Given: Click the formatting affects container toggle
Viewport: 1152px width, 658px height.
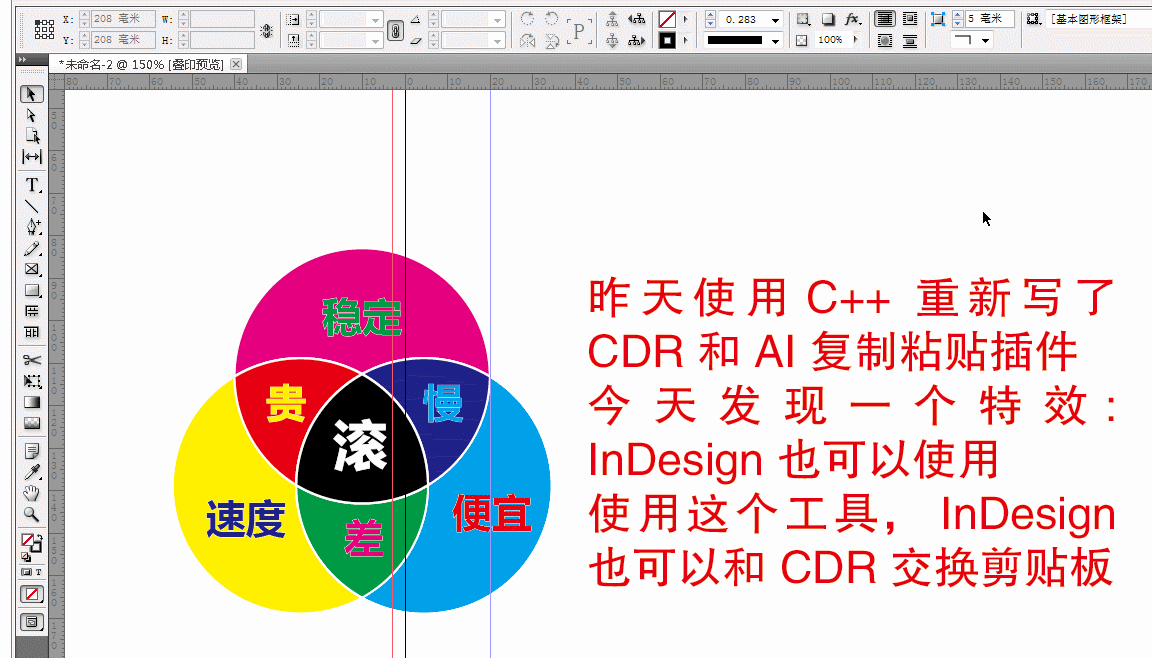Looking at the screenshot, I should coord(26,572).
